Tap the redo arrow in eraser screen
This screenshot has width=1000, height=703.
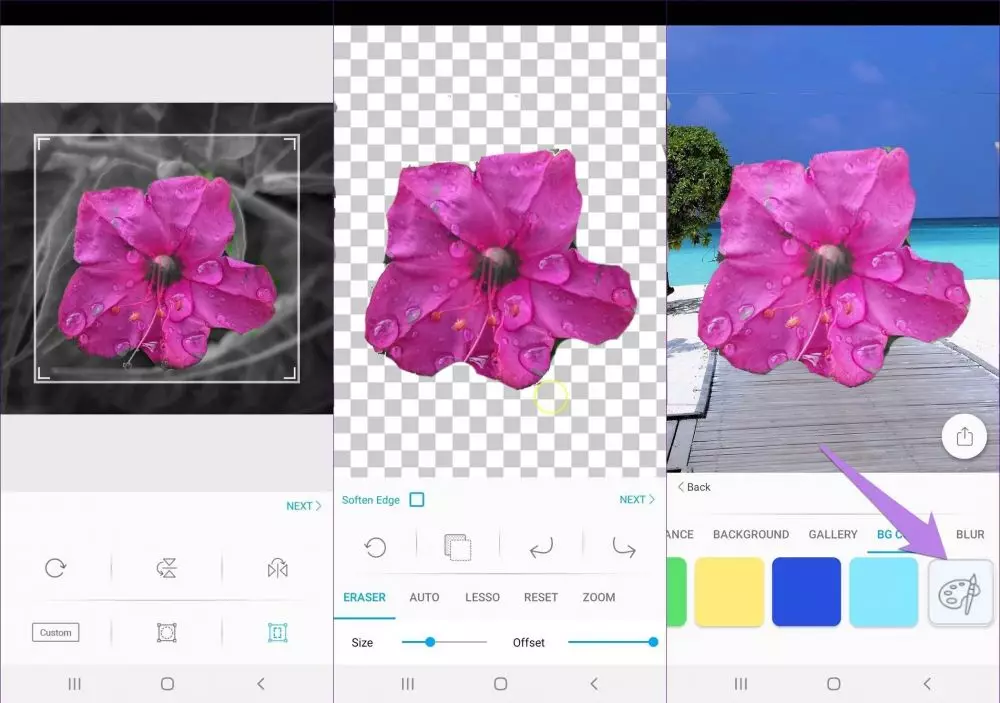coord(624,547)
